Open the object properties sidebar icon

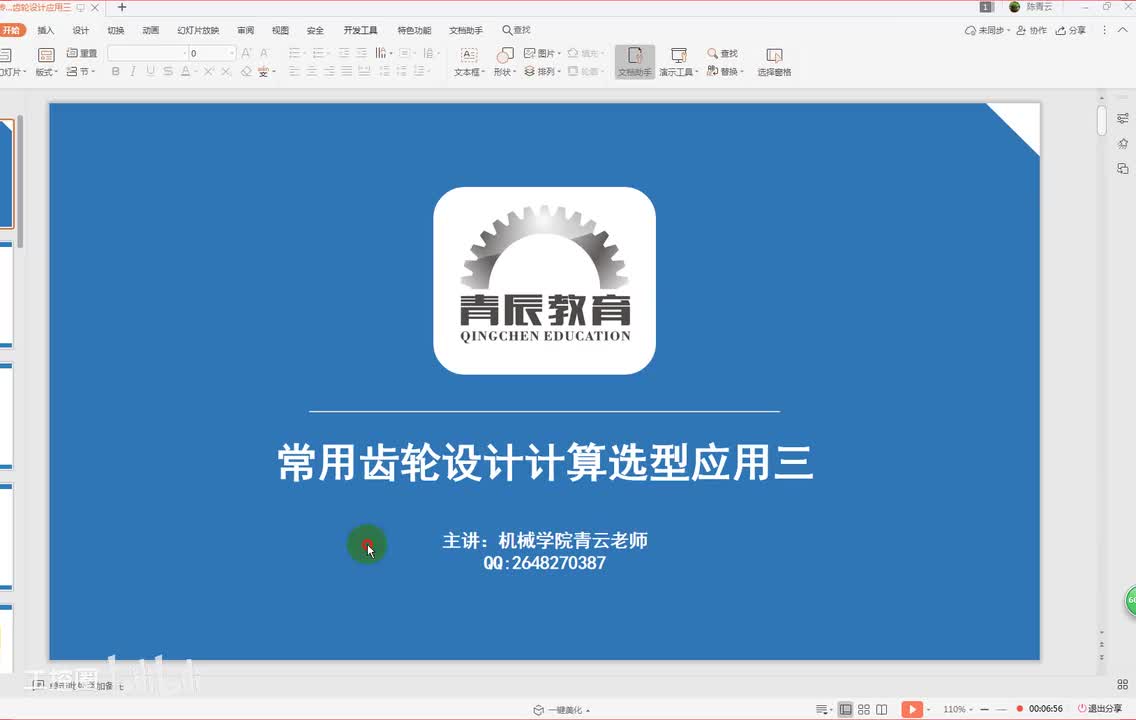pos(1123,118)
